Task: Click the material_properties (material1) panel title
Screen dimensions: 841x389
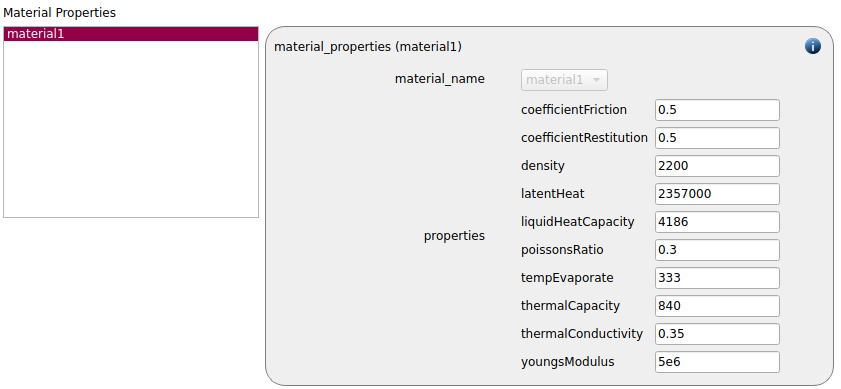Action: pyautogui.click(x=368, y=47)
